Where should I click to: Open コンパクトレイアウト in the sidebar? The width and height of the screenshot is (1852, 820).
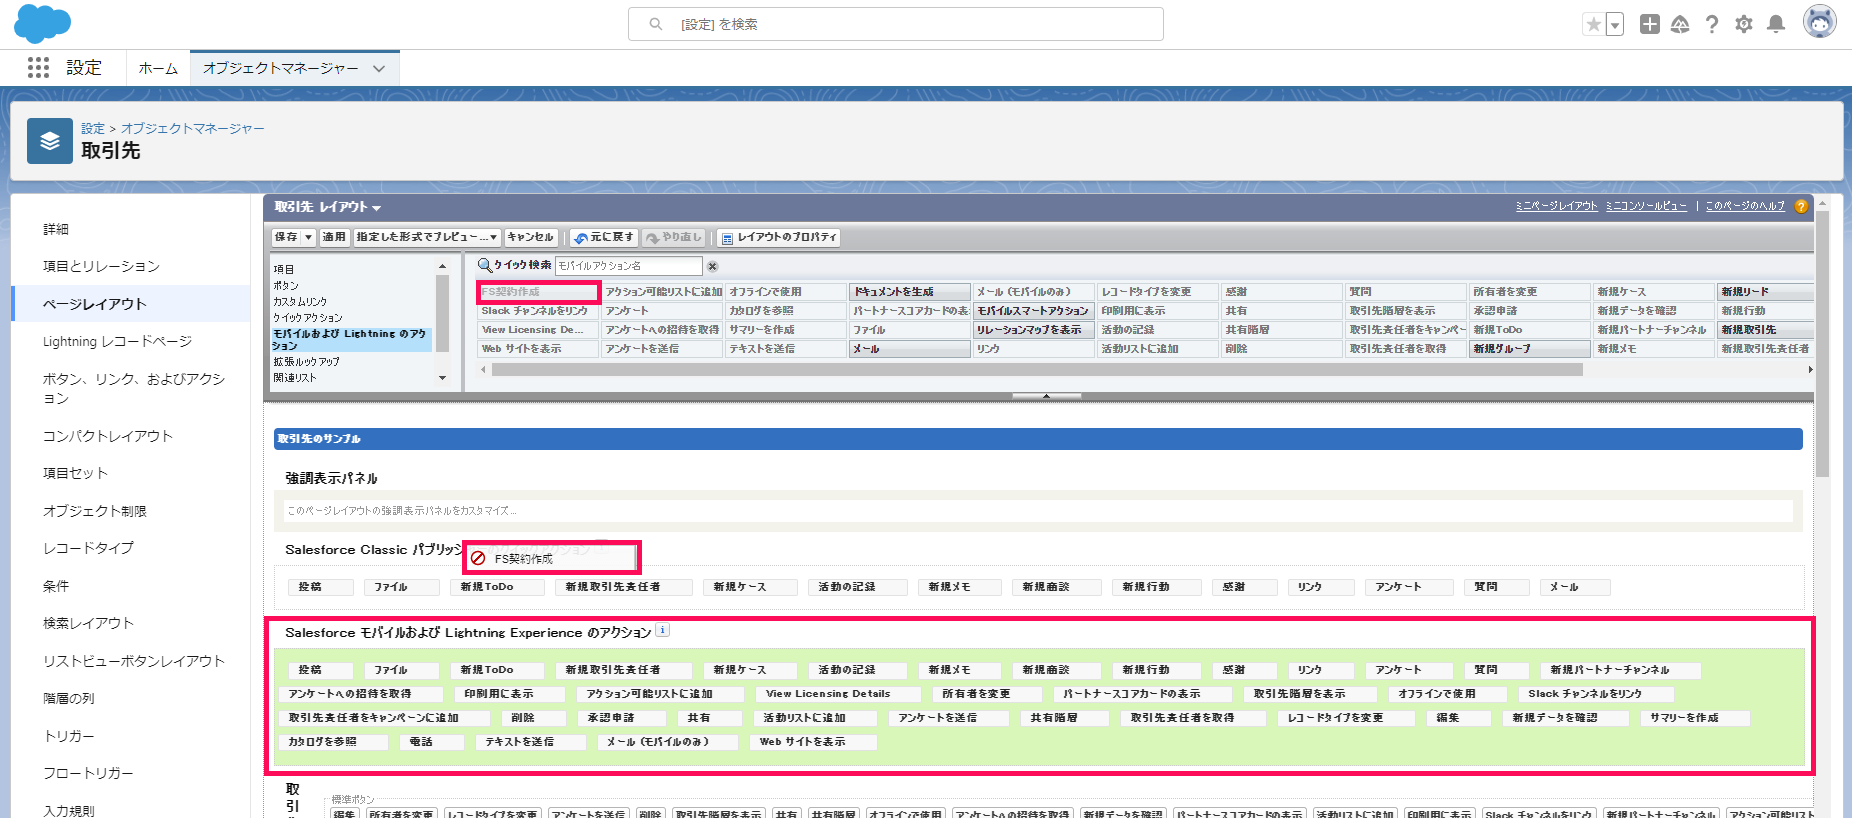(108, 436)
